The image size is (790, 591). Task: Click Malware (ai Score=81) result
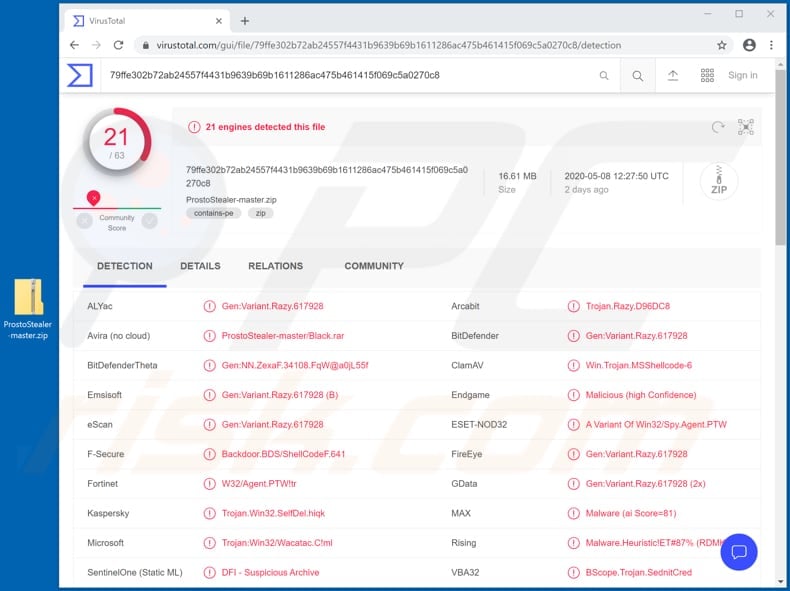click(x=631, y=513)
